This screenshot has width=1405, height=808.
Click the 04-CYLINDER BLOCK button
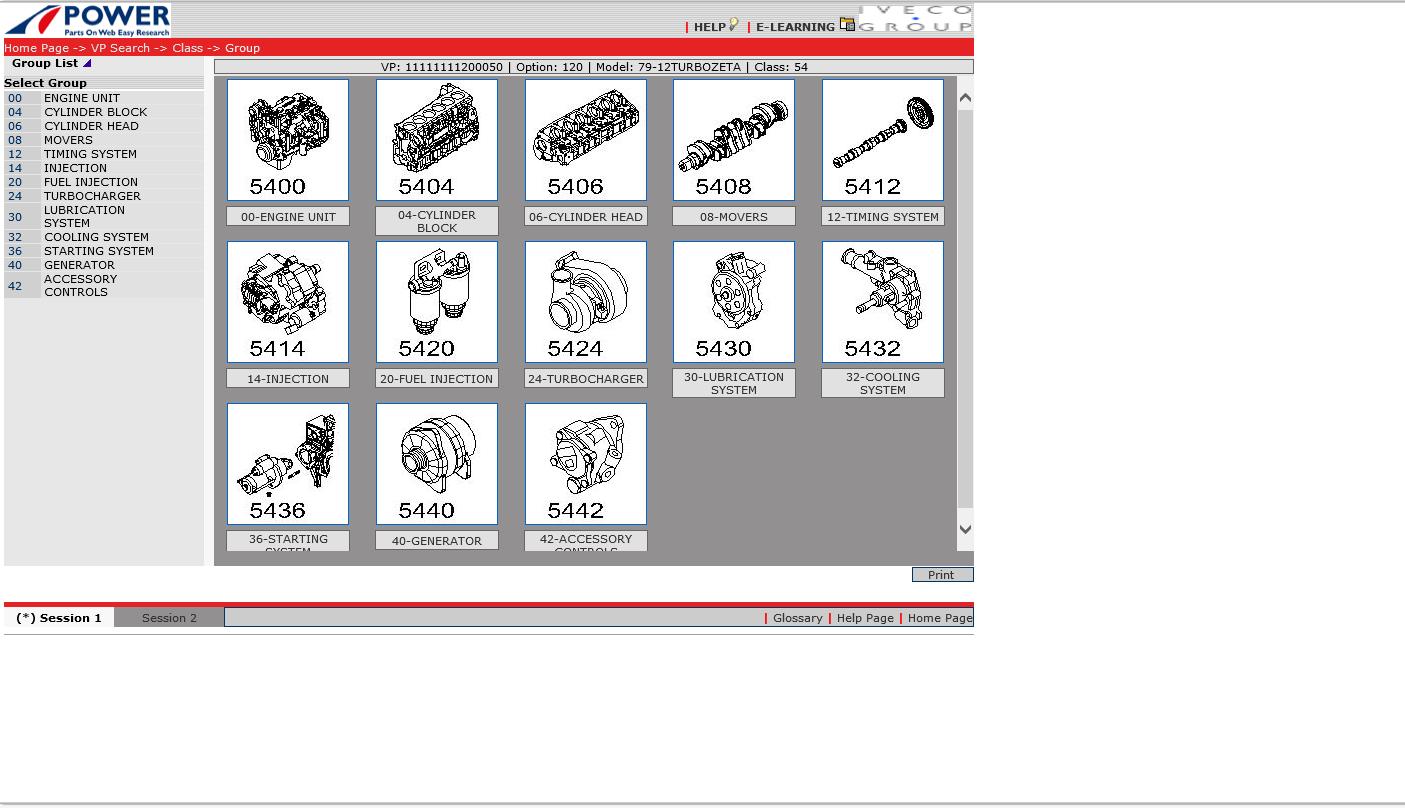437,221
